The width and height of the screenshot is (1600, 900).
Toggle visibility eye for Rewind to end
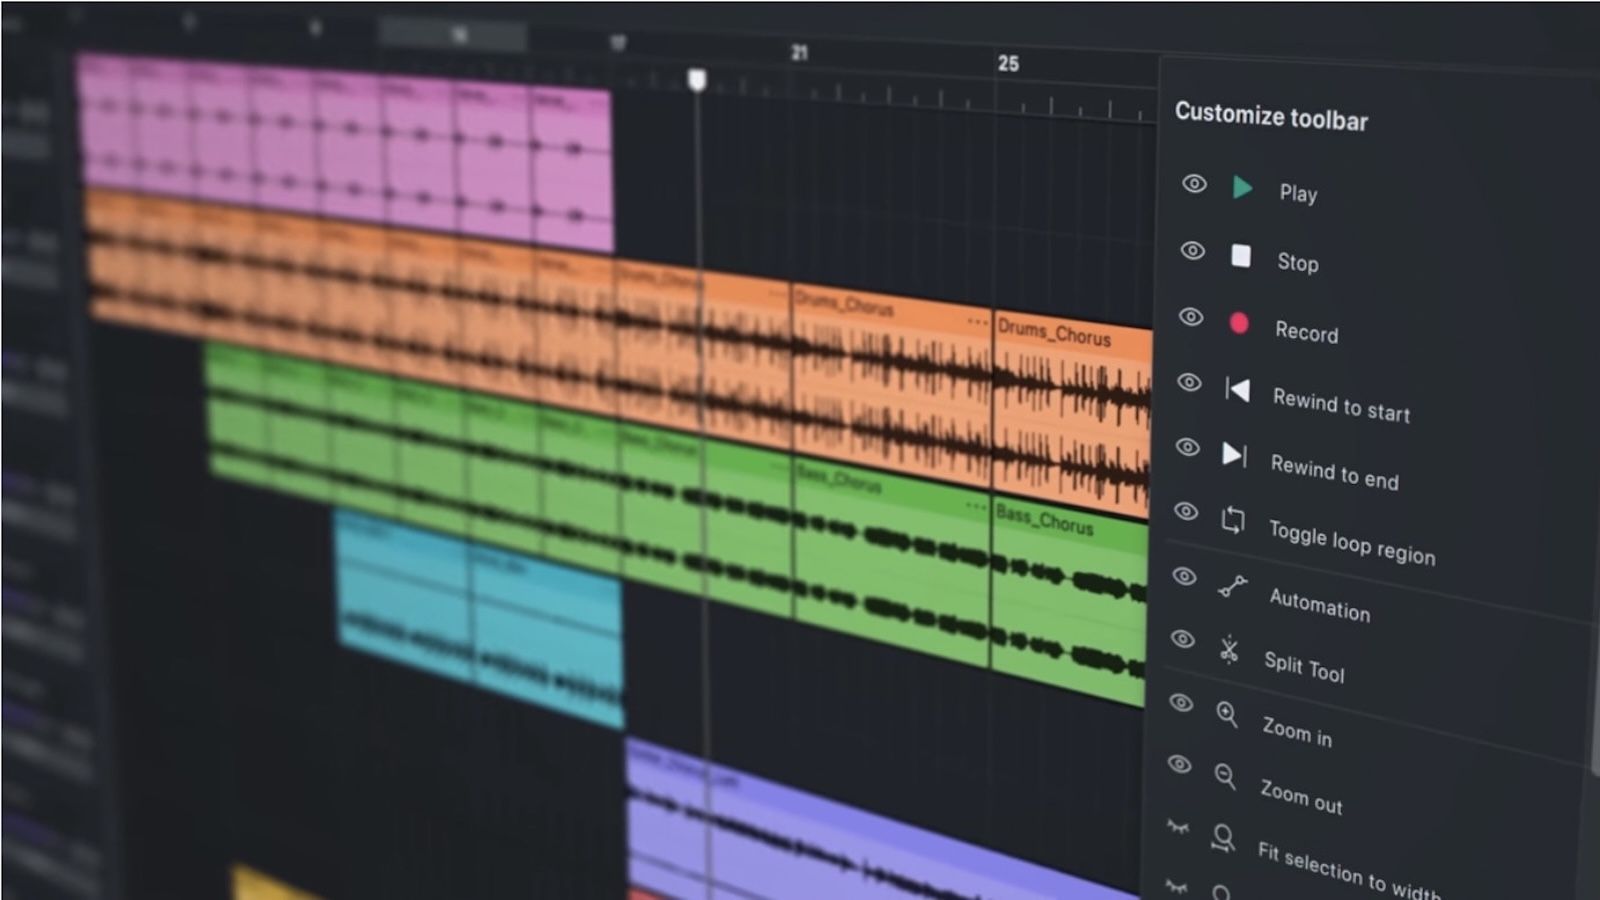tap(1187, 447)
